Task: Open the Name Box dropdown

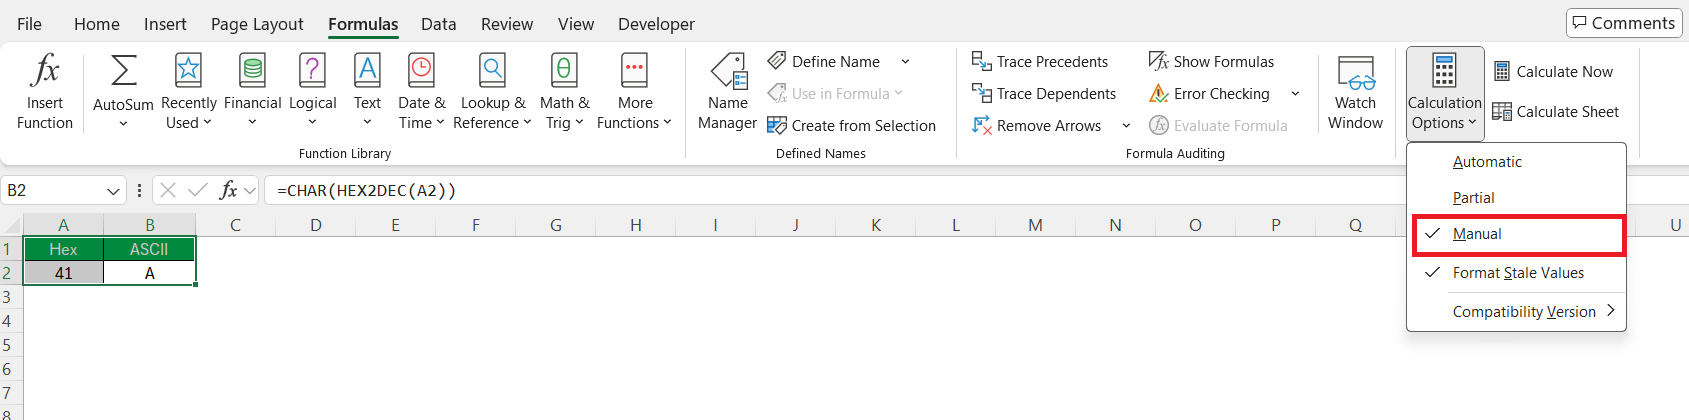Action: click(113, 190)
